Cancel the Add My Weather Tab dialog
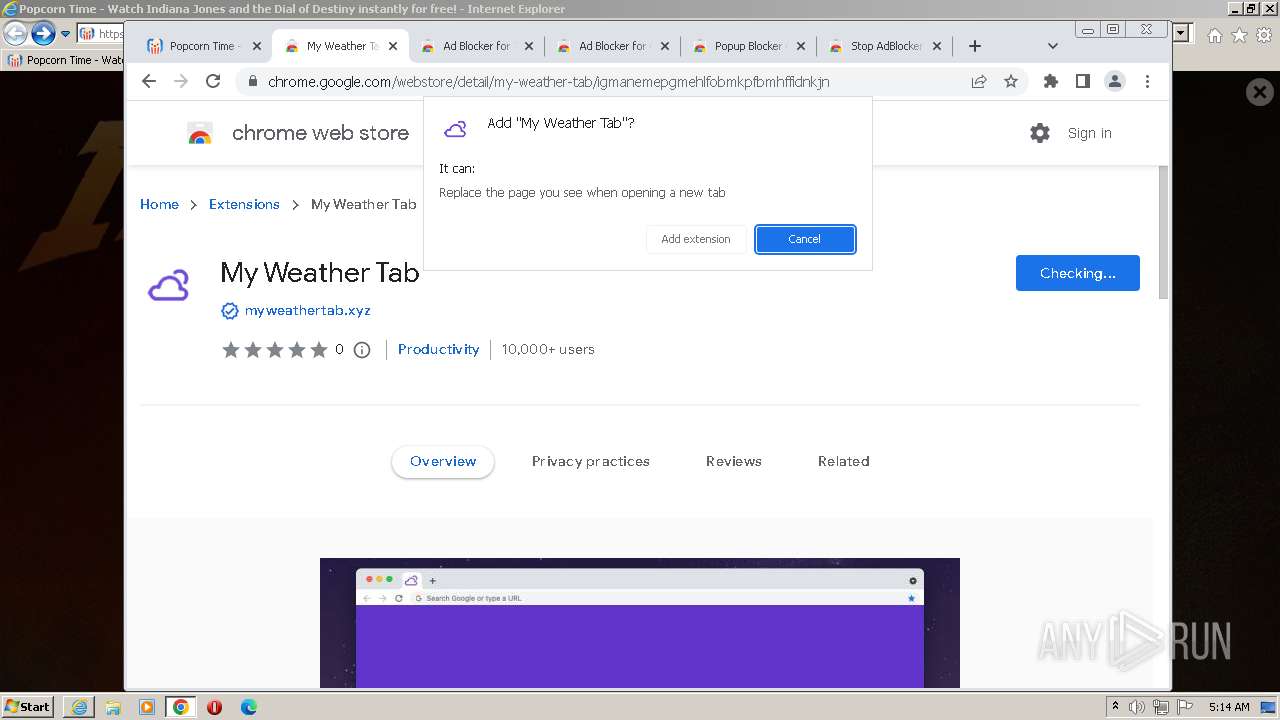The height and width of the screenshot is (720, 1280). (805, 239)
